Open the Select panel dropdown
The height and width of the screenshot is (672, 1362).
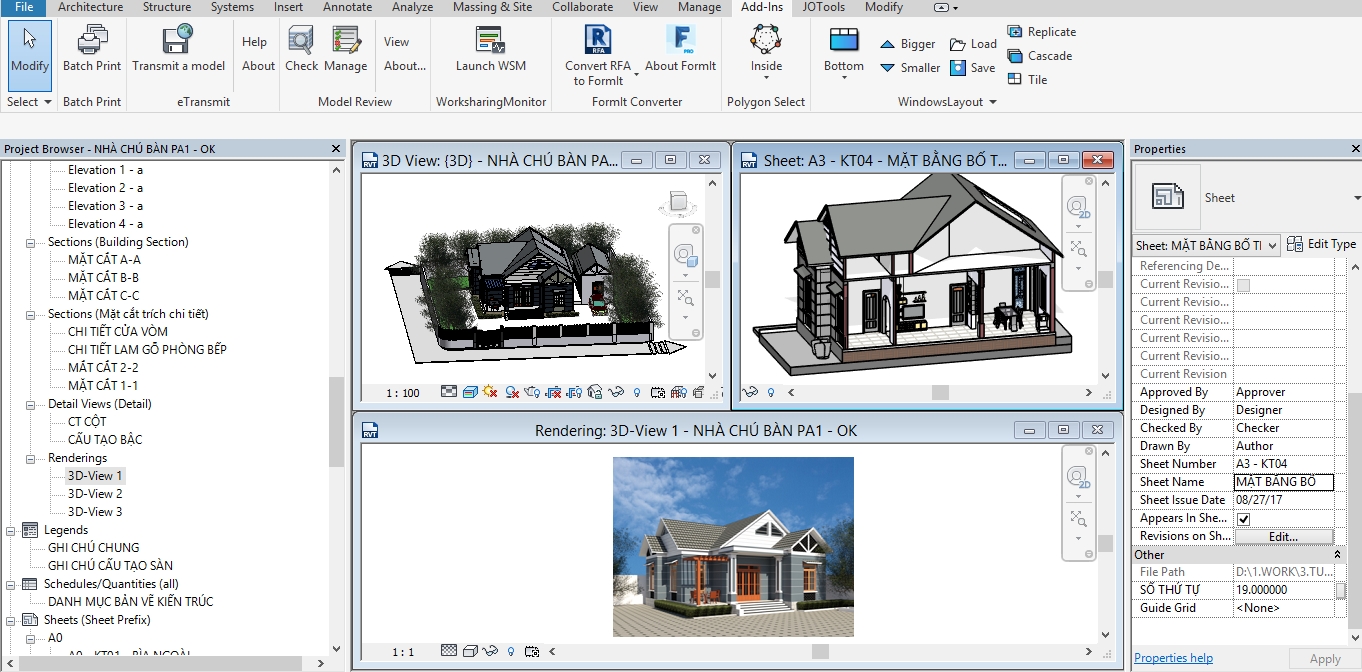[x=29, y=102]
